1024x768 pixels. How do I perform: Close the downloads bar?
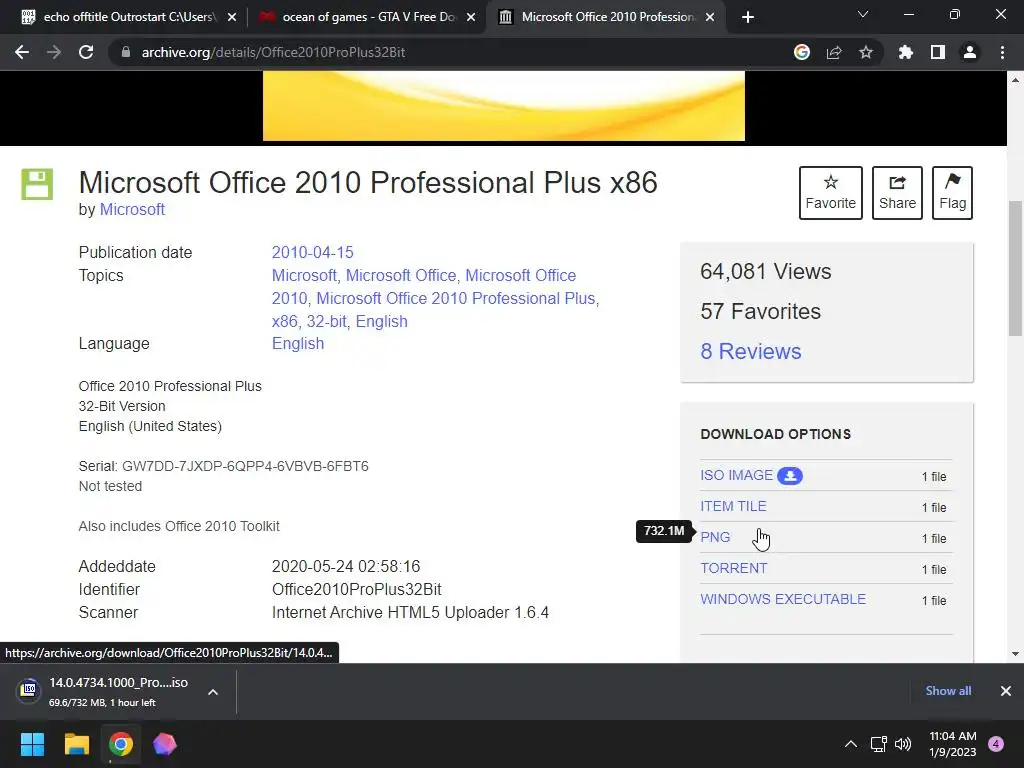click(1006, 691)
